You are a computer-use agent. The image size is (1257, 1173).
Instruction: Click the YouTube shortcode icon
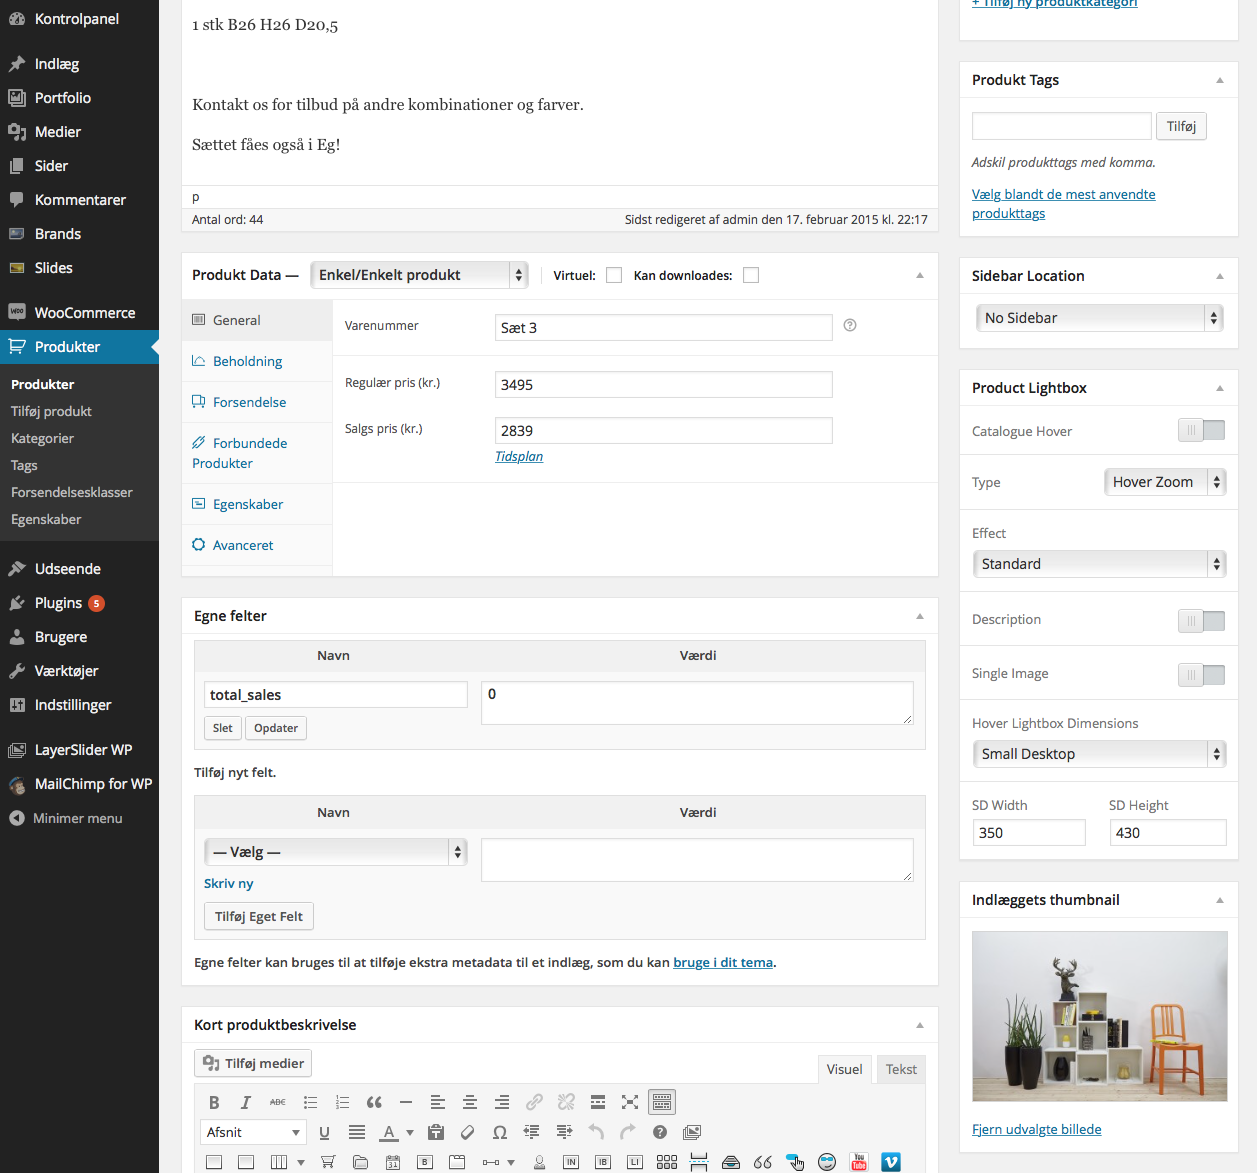[x=859, y=1162]
